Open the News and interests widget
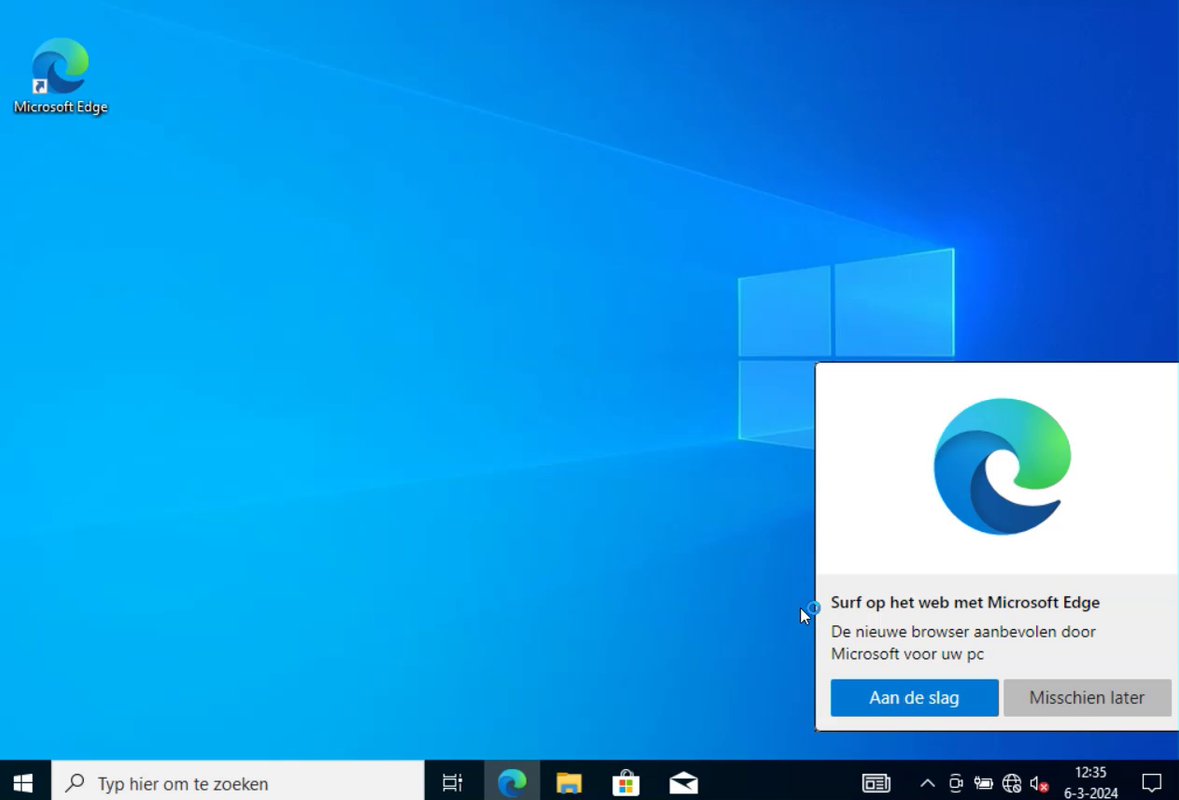Viewport: 1179px width, 800px height. (876, 783)
